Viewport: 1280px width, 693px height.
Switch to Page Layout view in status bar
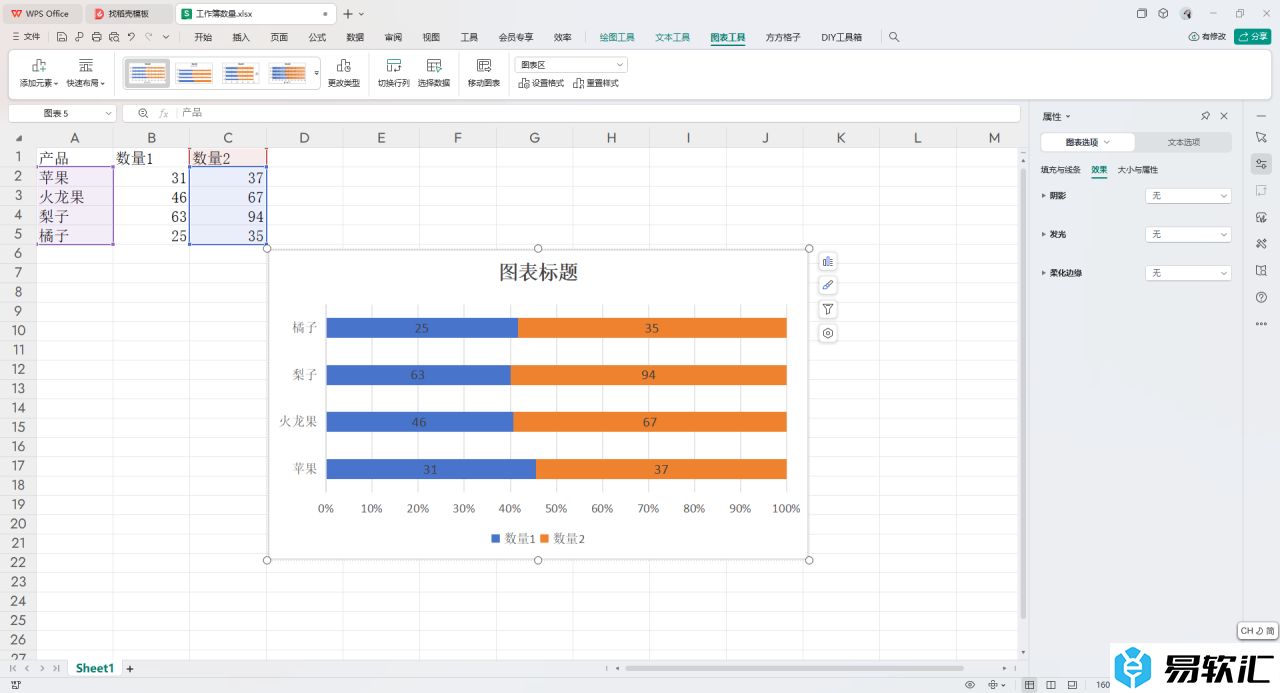pyautogui.click(x=1051, y=685)
